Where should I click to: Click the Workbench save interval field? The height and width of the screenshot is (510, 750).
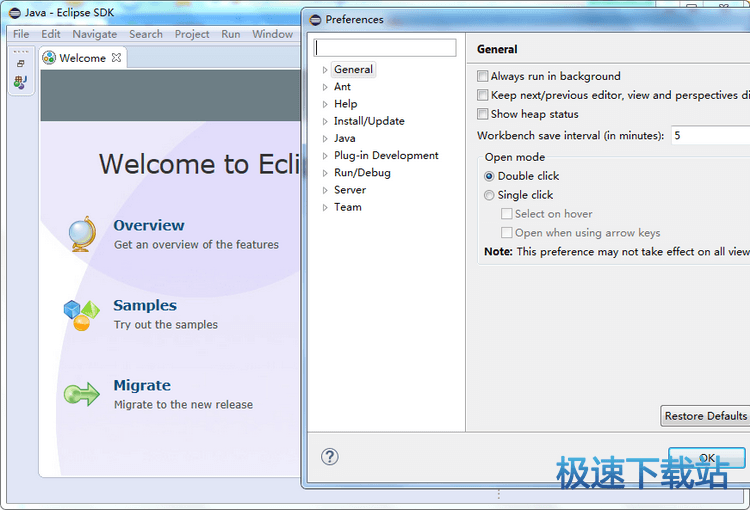(x=710, y=135)
